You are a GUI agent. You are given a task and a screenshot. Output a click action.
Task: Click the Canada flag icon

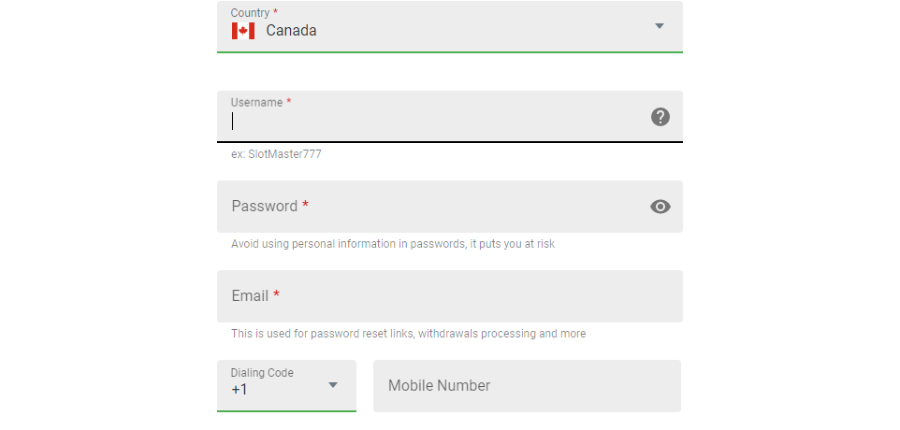[243, 30]
